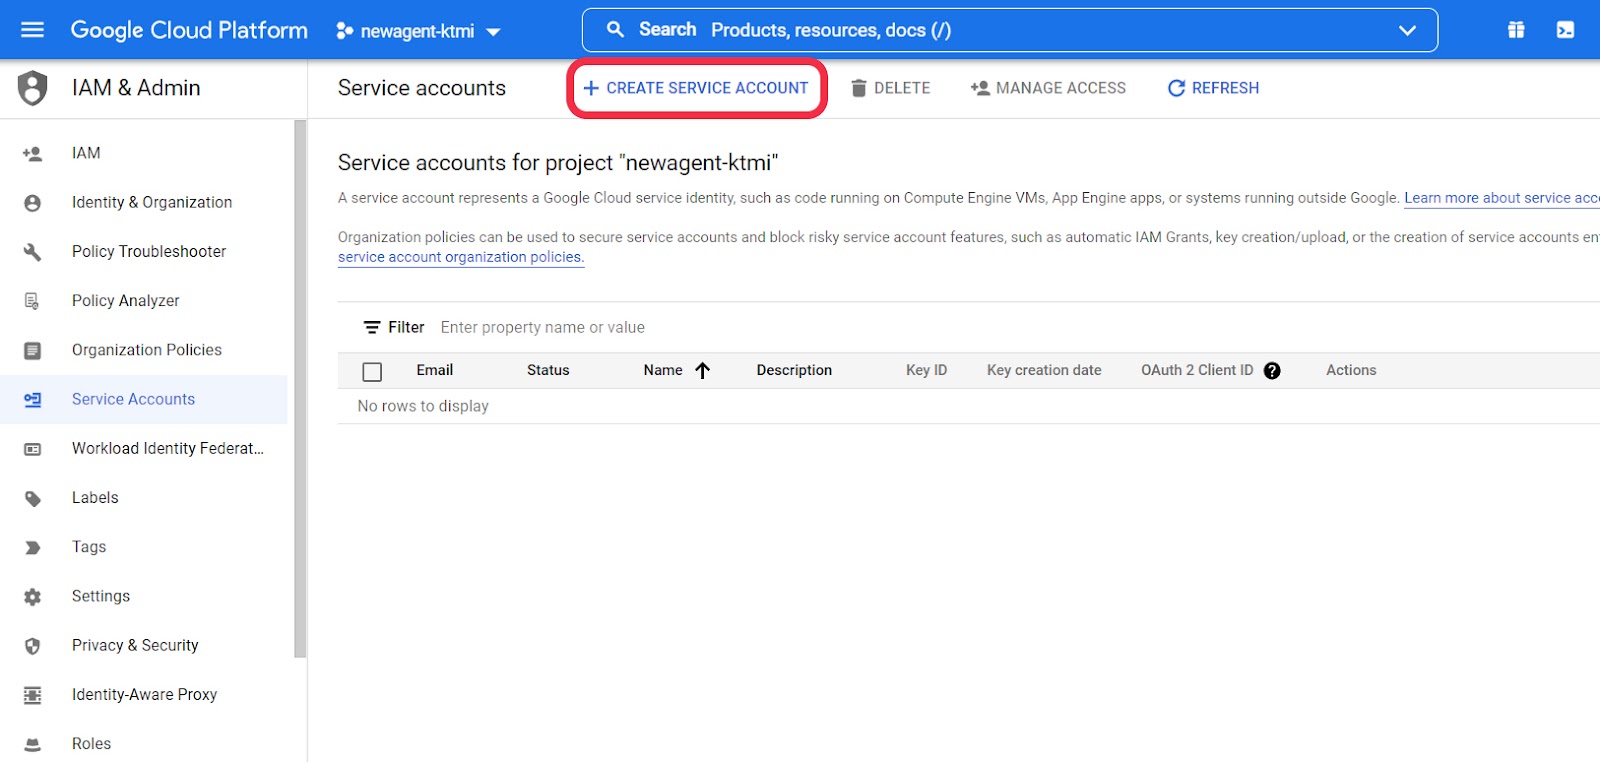This screenshot has height=762, width=1600.
Task: Click the Refresh circular arrow icon
Action: tap(1176, 88)
